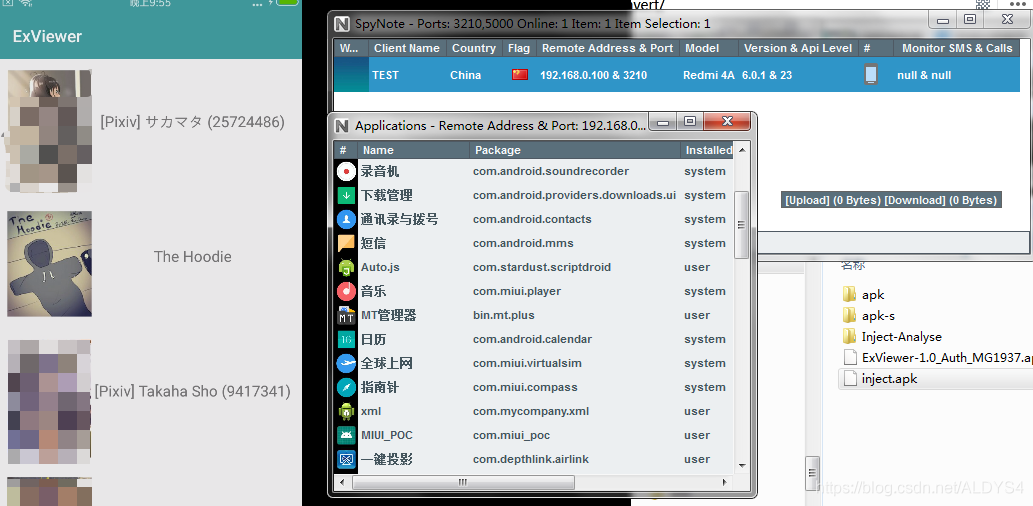Click com.depthlink.airlink package text
This screenshot has height=506, width=1033.
coord(531,459)
